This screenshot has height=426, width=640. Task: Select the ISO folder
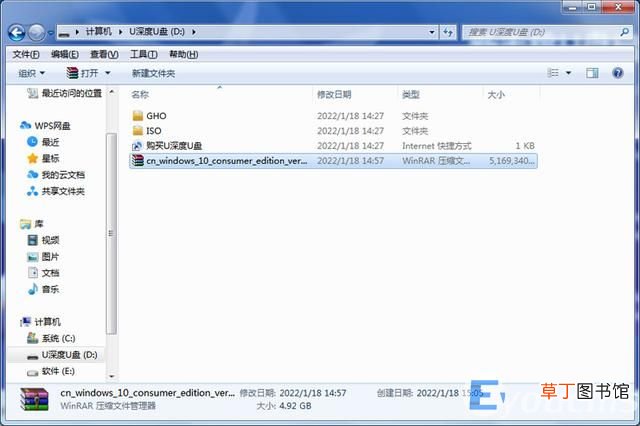click(147, 131)
